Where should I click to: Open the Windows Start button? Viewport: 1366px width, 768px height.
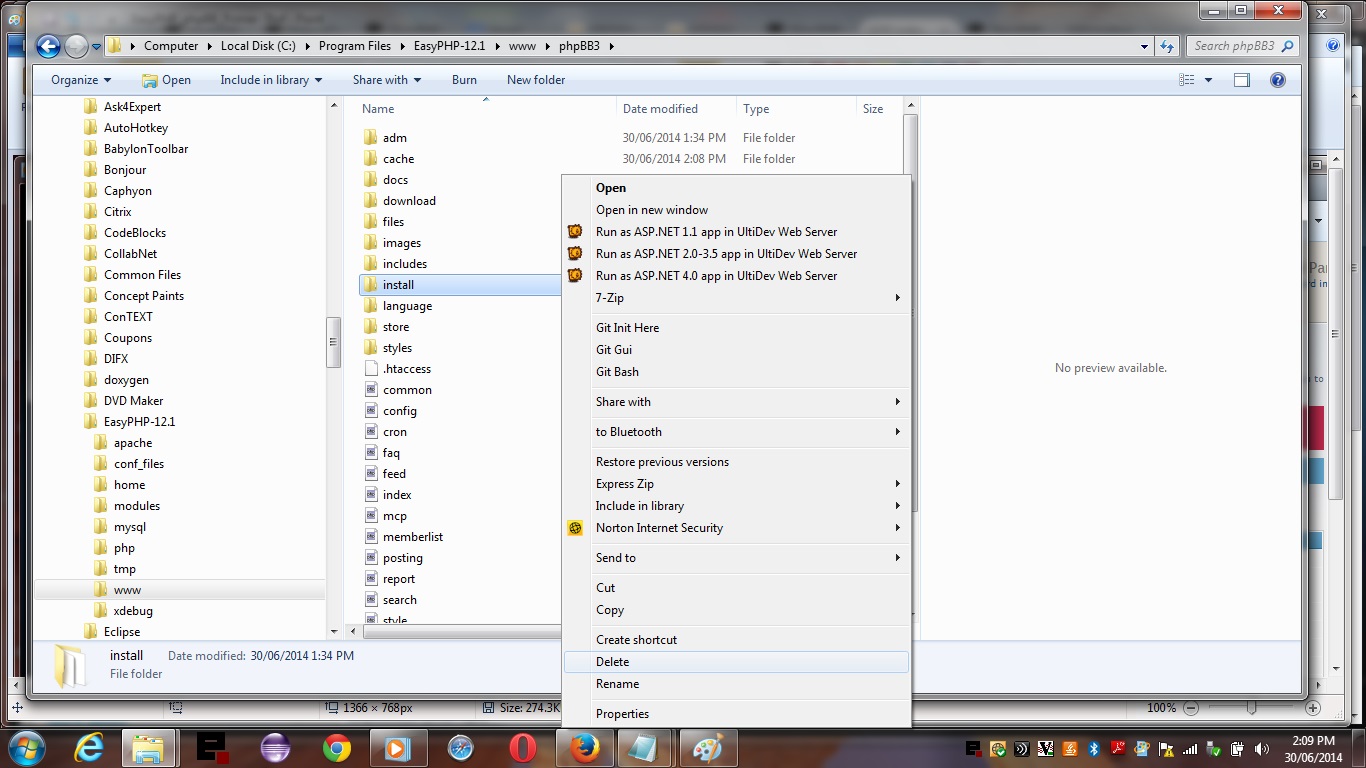click(x=26, y=748)
